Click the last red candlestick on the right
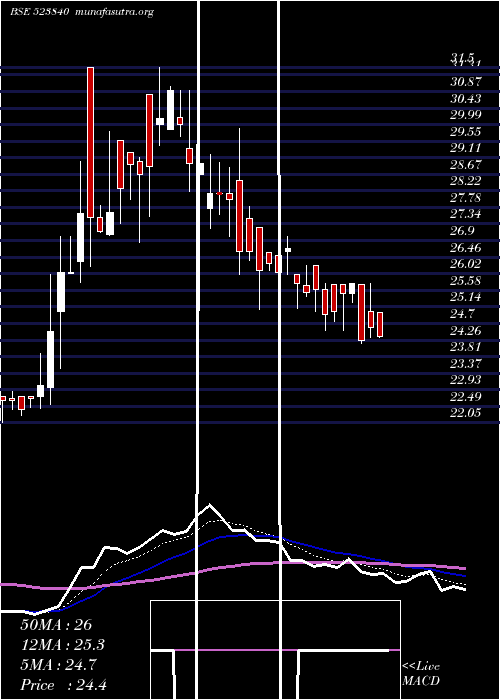This screenshot has width=500, height=700. (x=380, y=325)
